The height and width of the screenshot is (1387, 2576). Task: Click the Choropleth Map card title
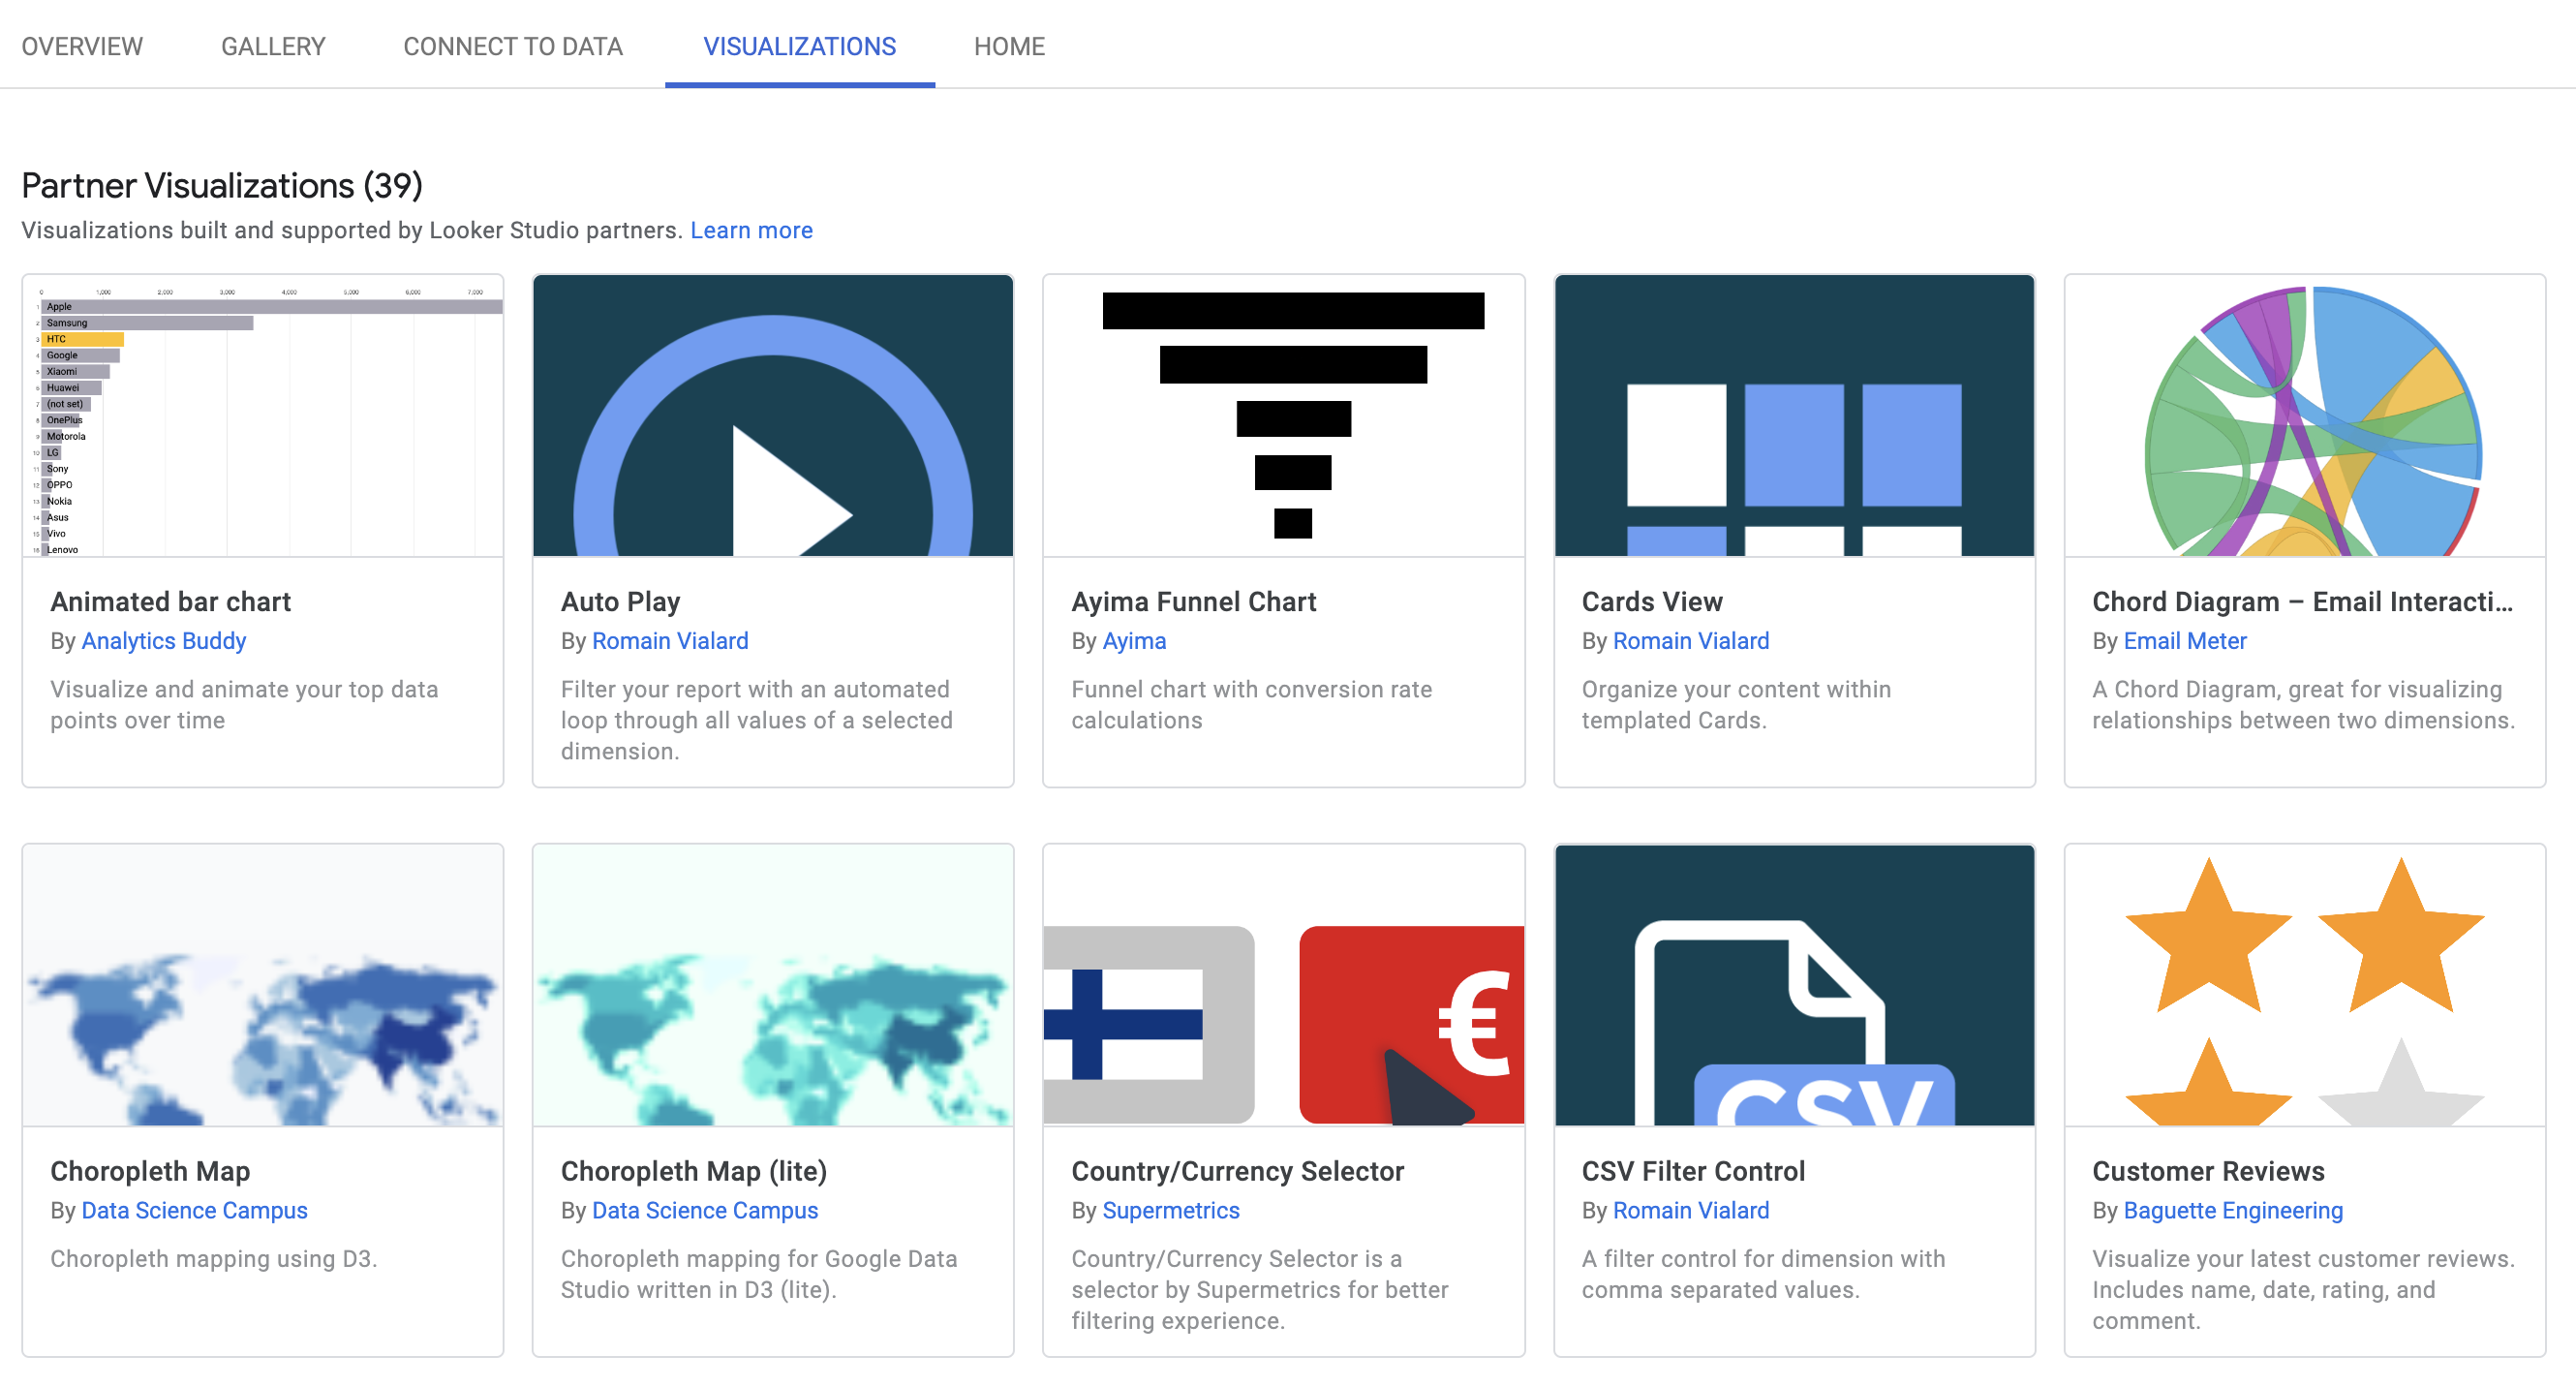click(150, 1171)
